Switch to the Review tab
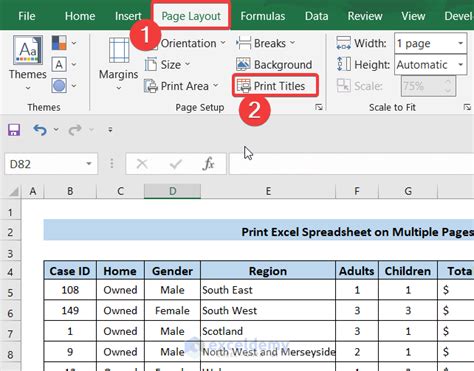Screen dimensions: 474x371 (365, 16)
